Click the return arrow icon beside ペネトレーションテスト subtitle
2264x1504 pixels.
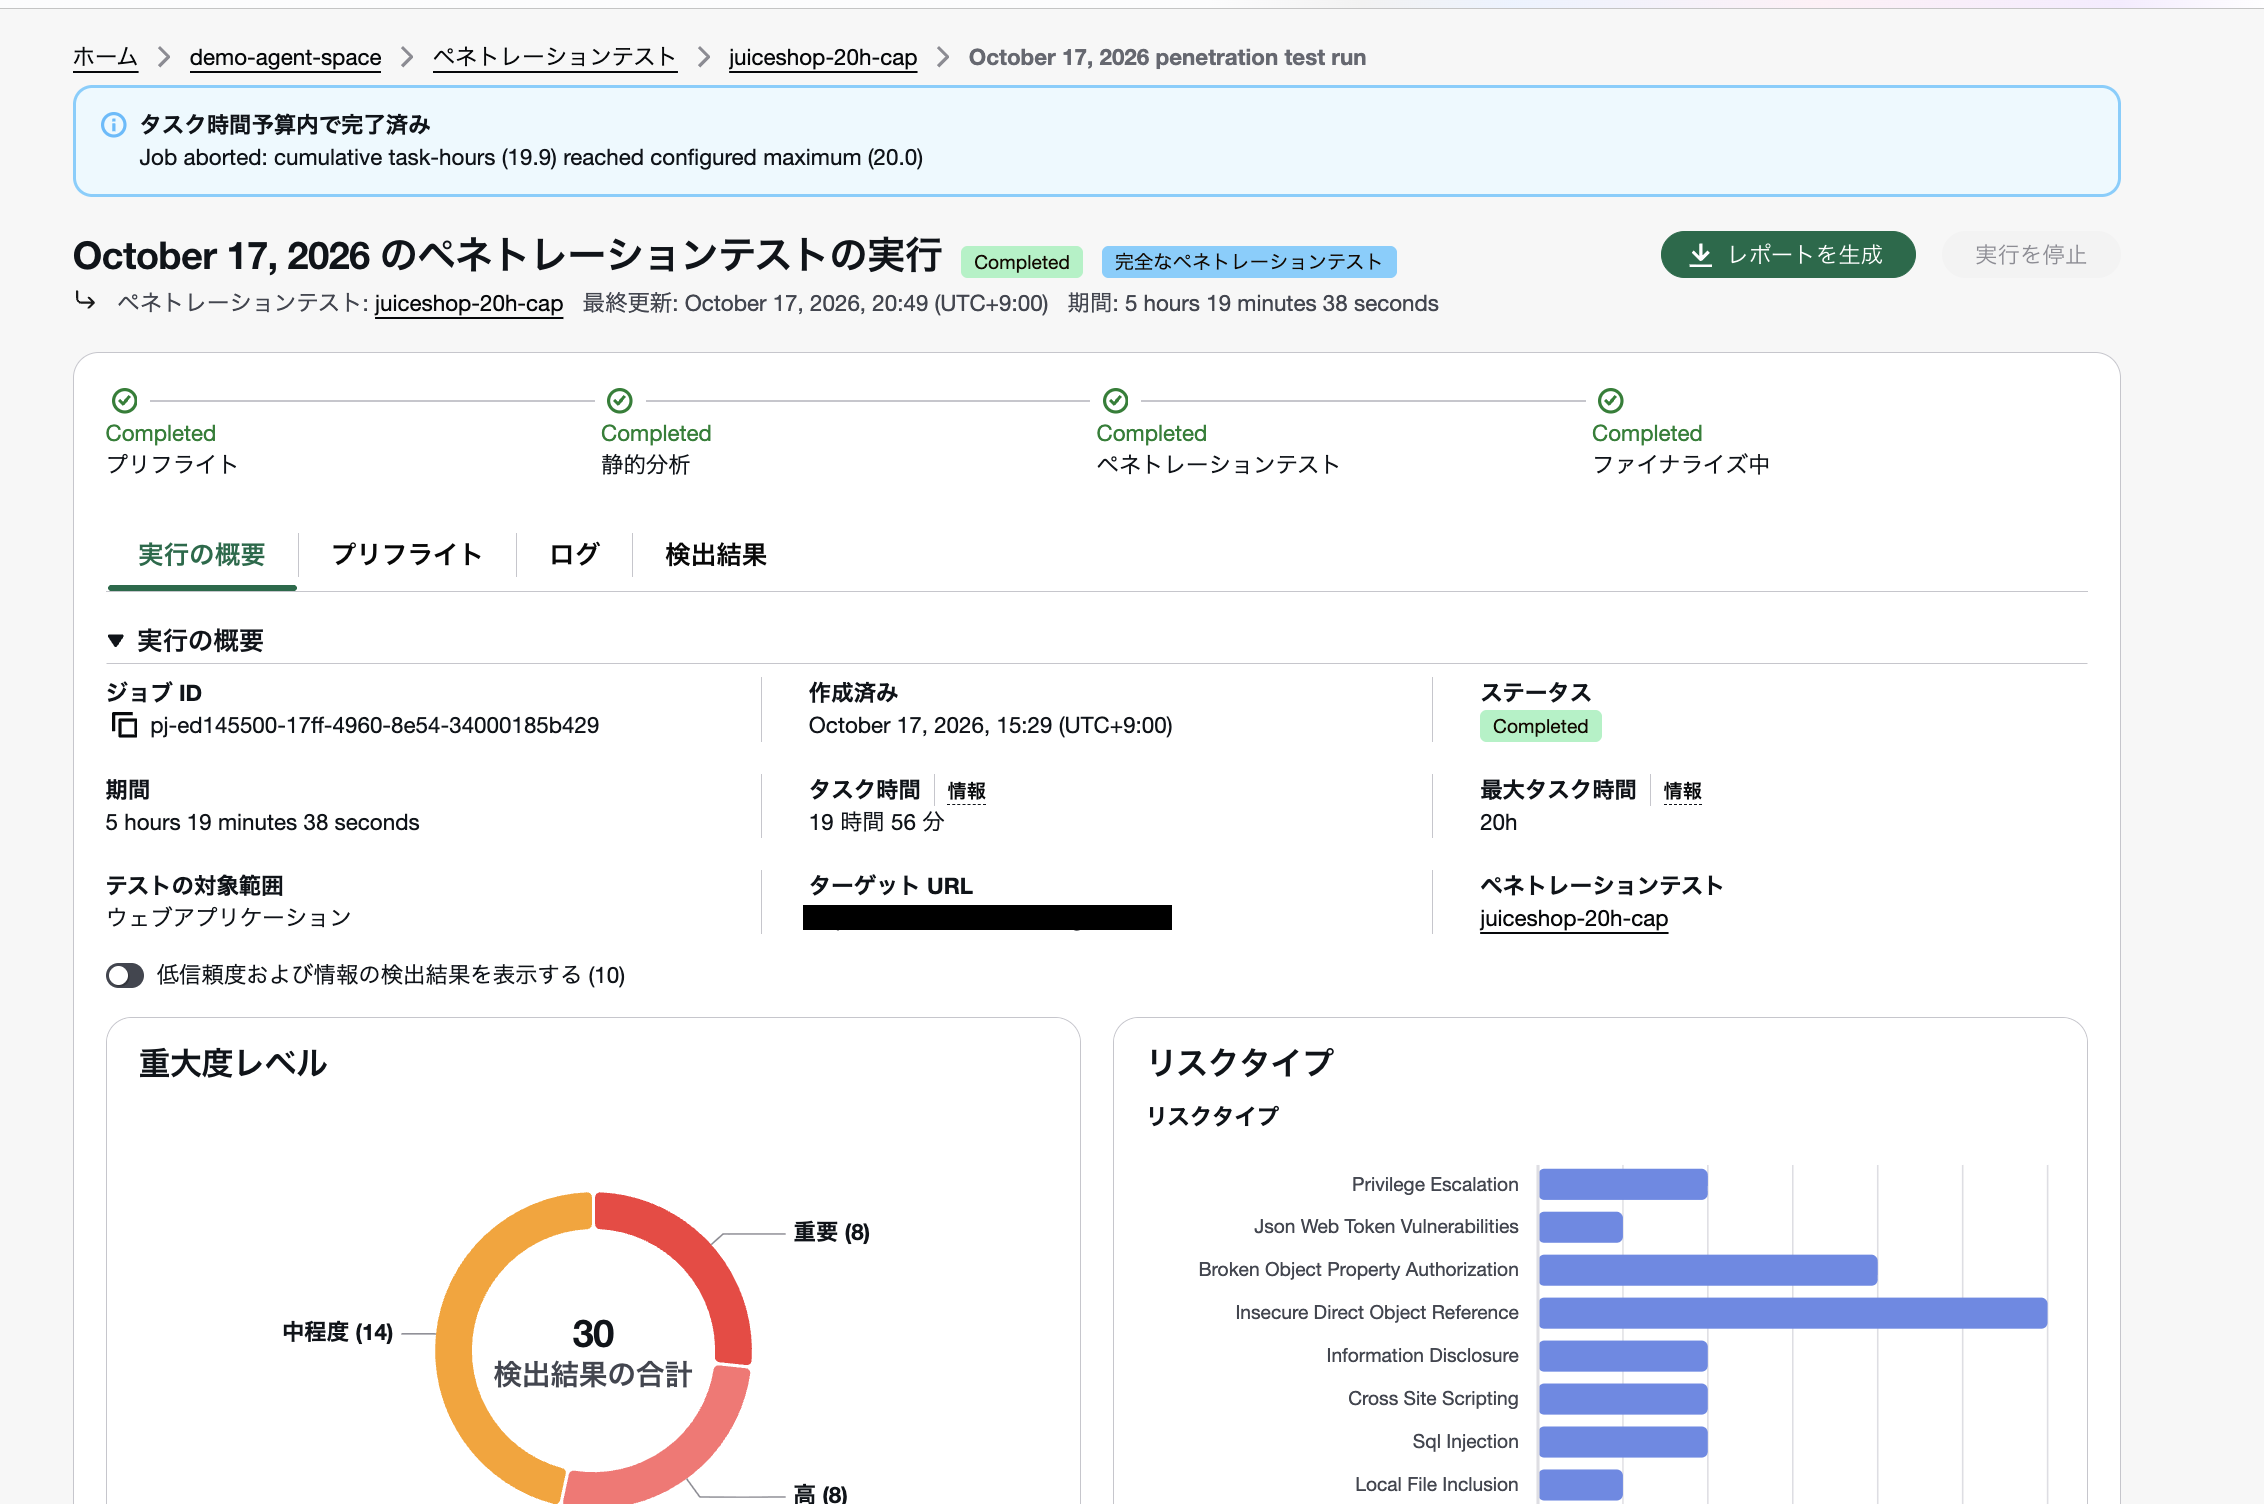[86, 300]
